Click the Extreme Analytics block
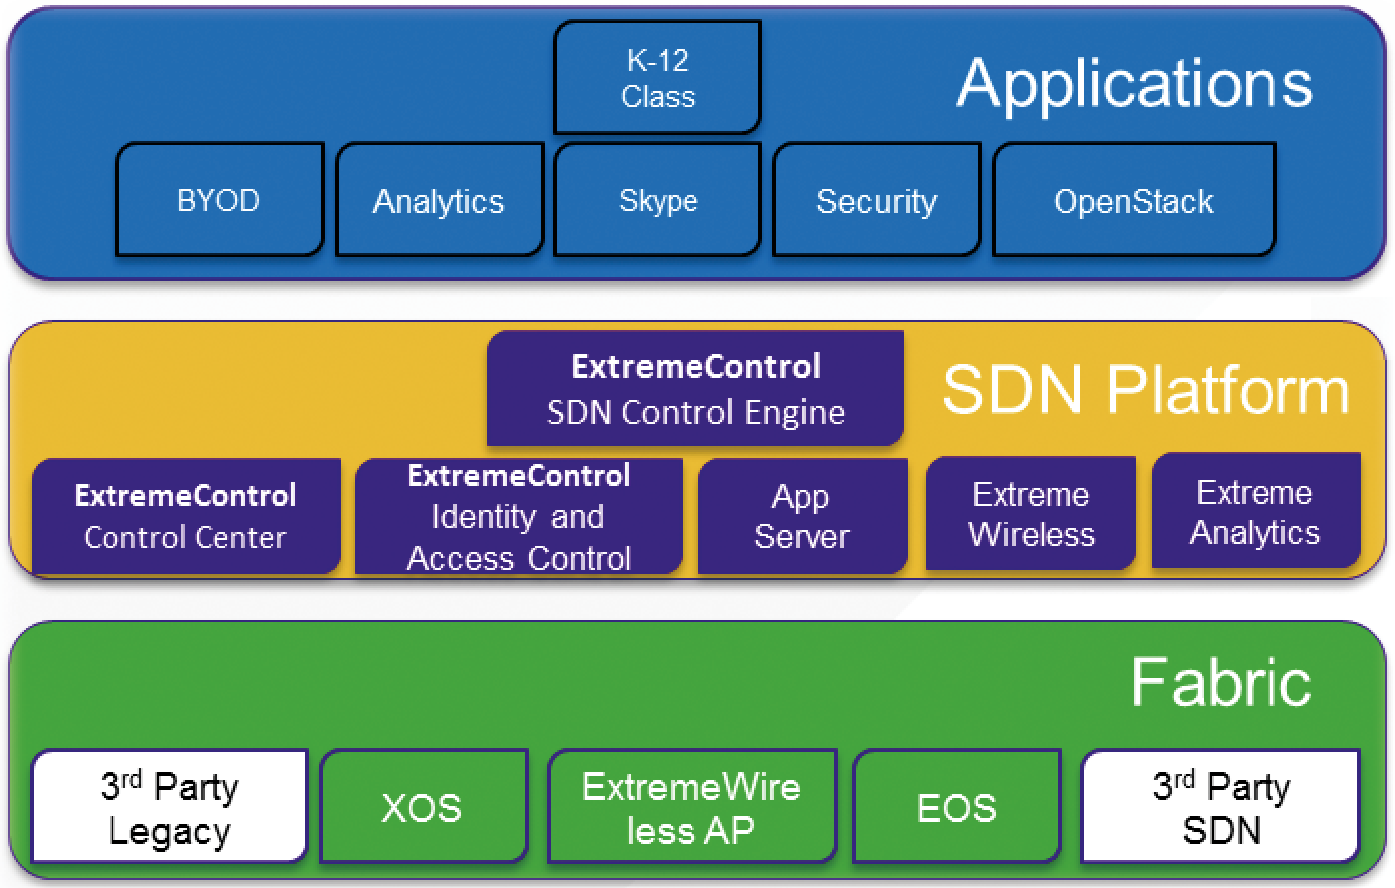 [x=1256, y=511]
